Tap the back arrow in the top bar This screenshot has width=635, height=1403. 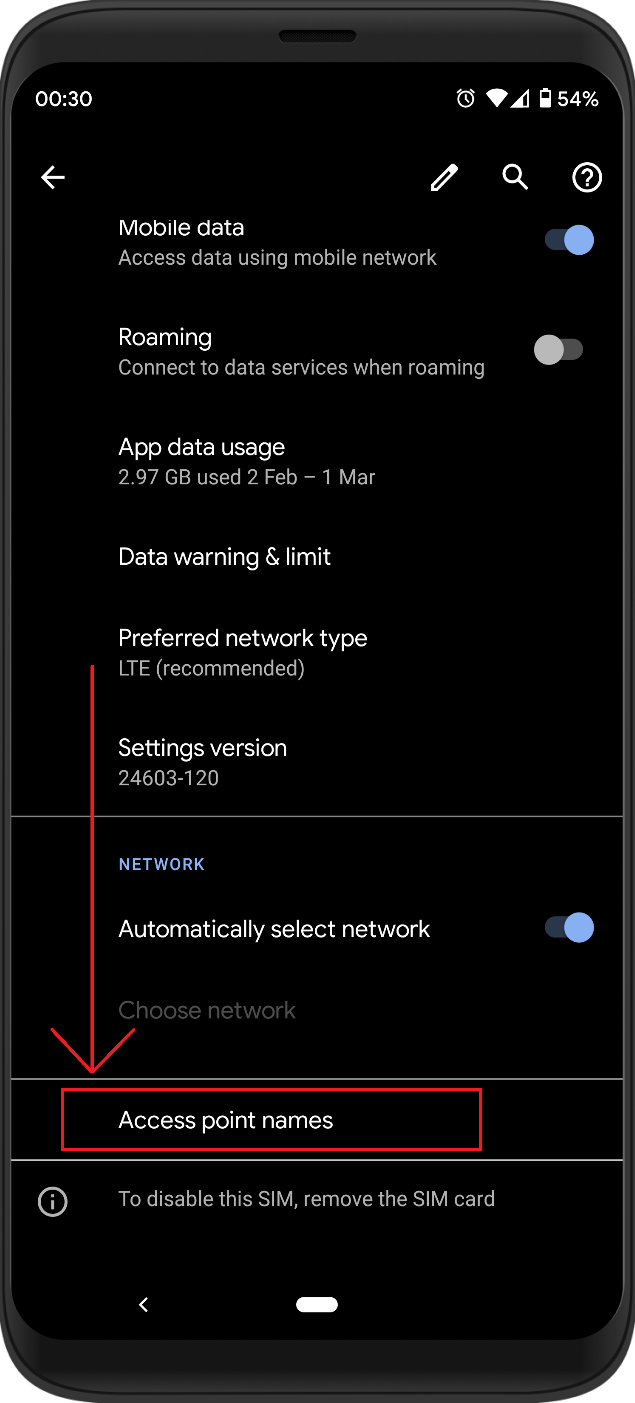(52, 178)
